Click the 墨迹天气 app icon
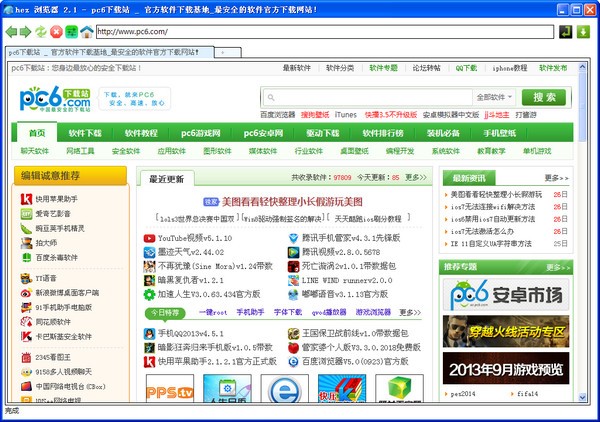Screen dimensions: 600x422 click(x=149, y=253)
